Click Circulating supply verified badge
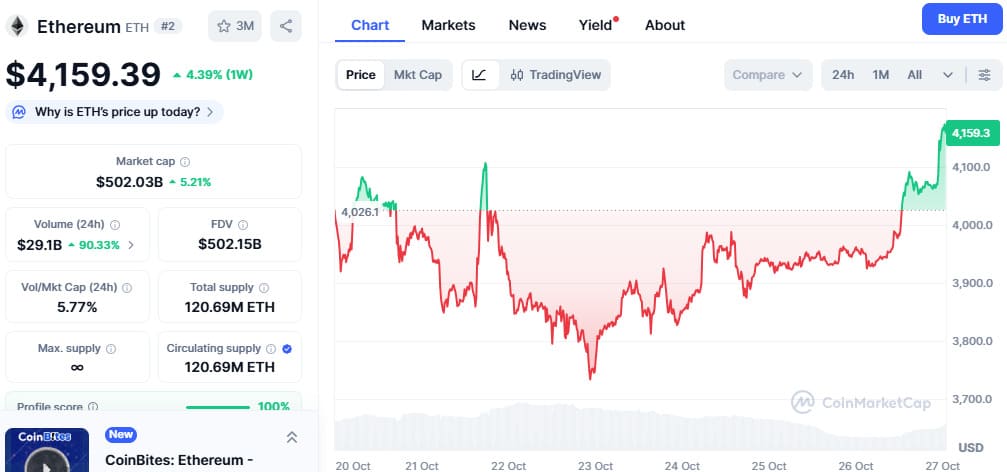This screenshot has height=472, width=1007. (287, 349)
